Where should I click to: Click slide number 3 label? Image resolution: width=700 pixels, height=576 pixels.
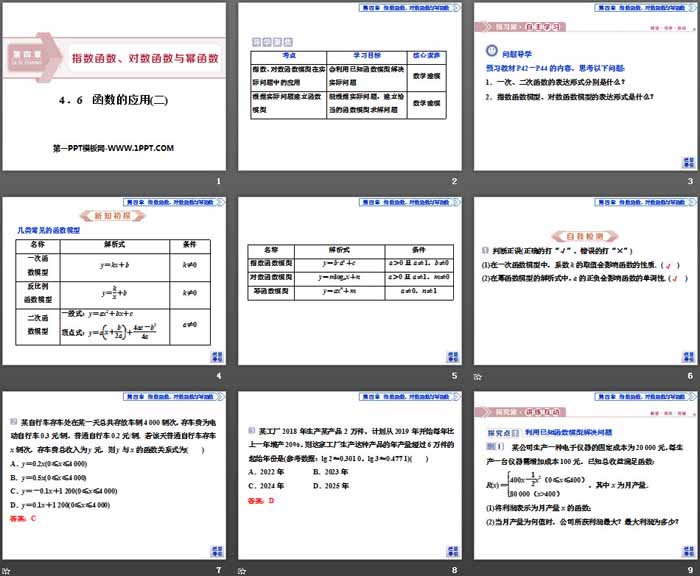tap(690, 181)
